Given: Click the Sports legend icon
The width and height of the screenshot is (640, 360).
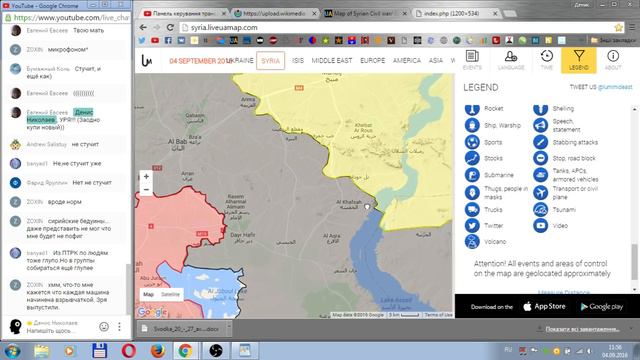Looking at the screenshot, I should point(472,142).
